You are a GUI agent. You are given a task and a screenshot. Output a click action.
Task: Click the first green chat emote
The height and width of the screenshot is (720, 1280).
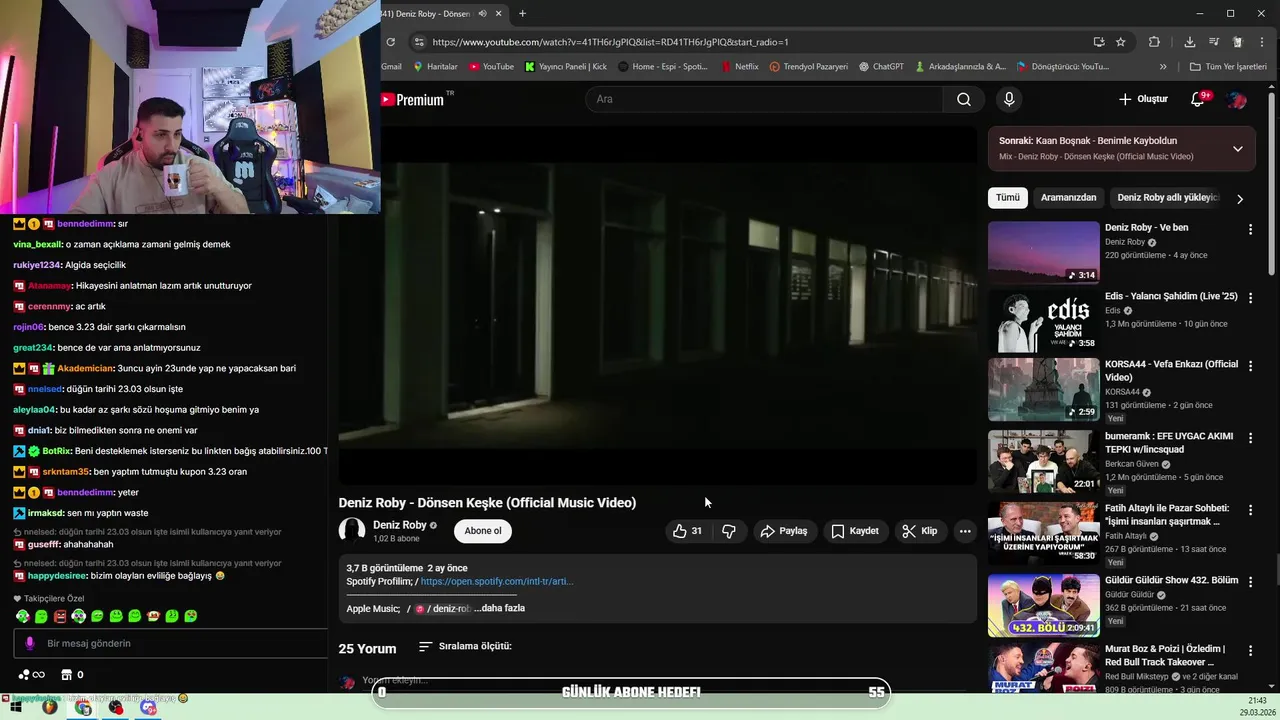tap(22, 616)
